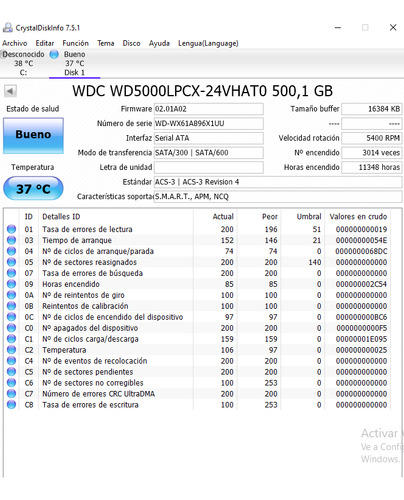Click the buffer size field 16384 KB
Screen dimensions: 404x500
372,109
